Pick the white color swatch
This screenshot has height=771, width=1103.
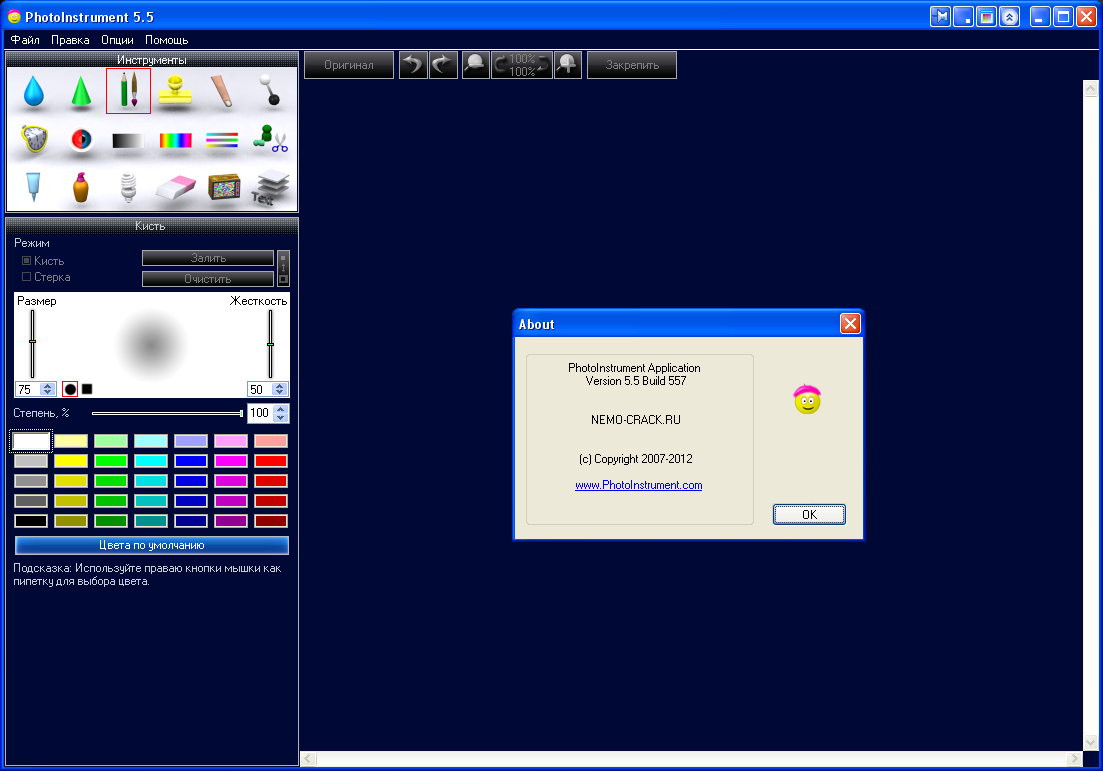pos(31,441)
